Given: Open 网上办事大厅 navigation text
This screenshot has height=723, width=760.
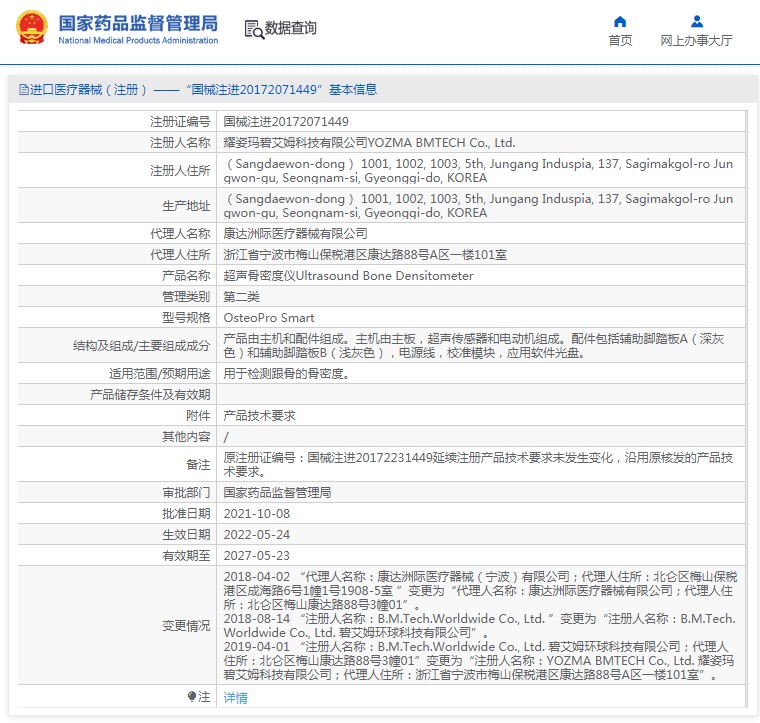Looking at the screenshot, I should [x=696, y=41].
